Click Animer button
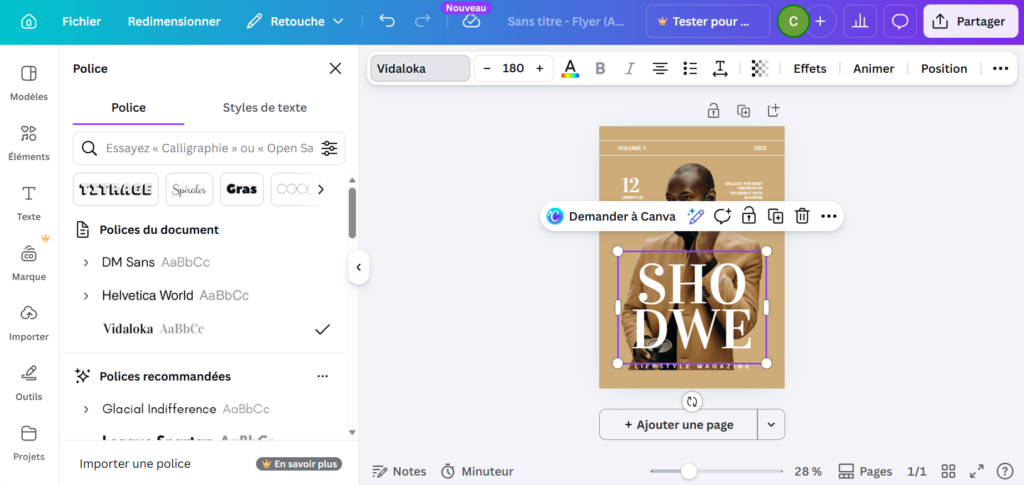The width and height of the screenshot is (1024, 485). click(874, 69)
